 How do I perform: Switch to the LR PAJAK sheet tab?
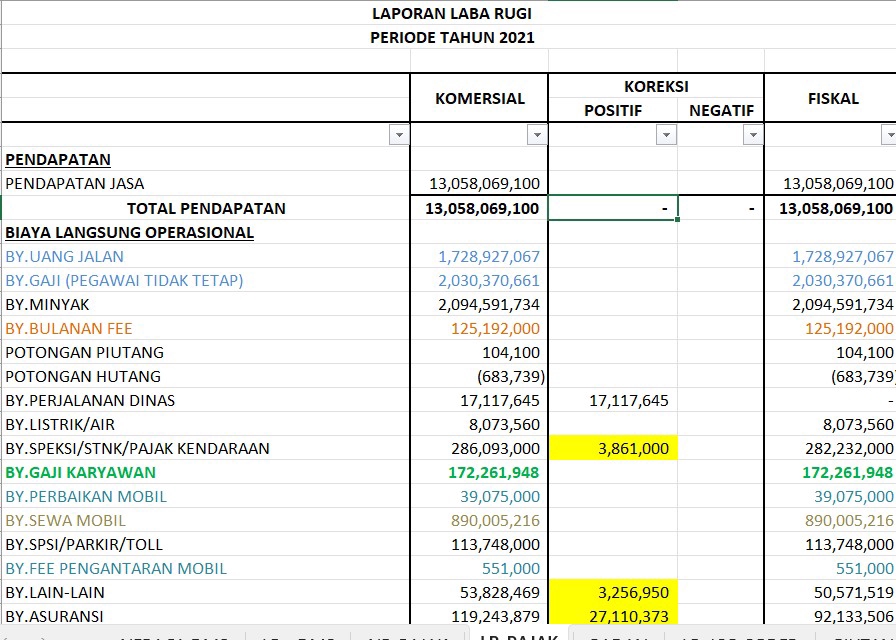coord(520,633)
